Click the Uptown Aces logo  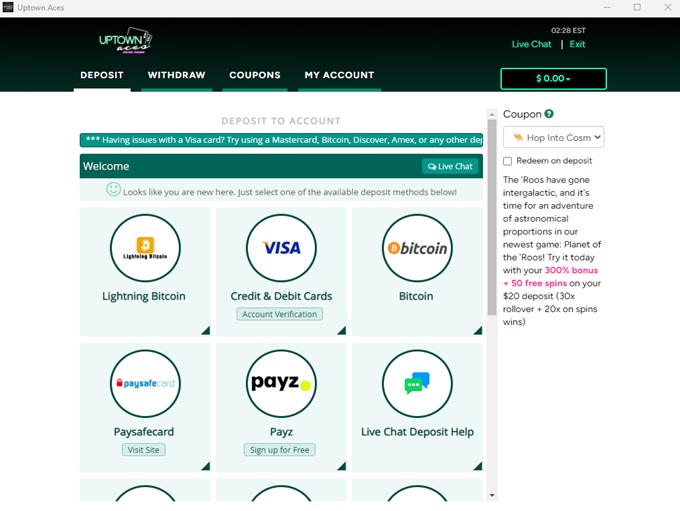point(125,41)
